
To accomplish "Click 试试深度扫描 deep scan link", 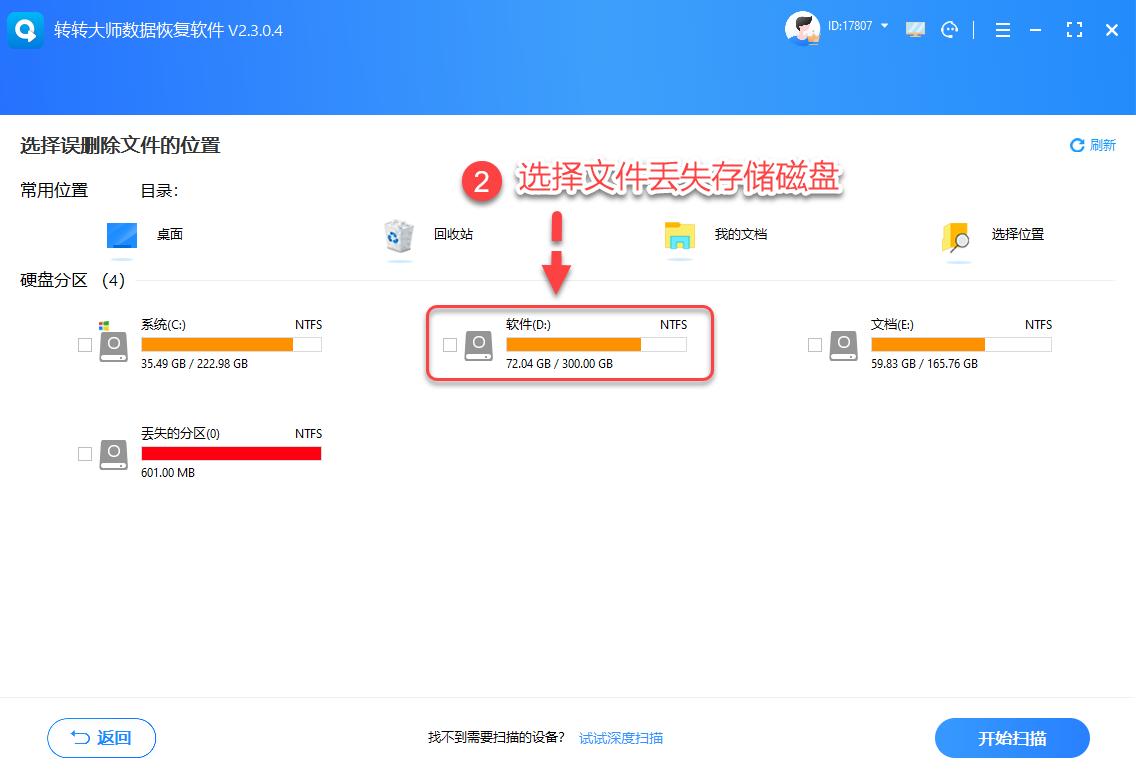I will tap(621, 738).
